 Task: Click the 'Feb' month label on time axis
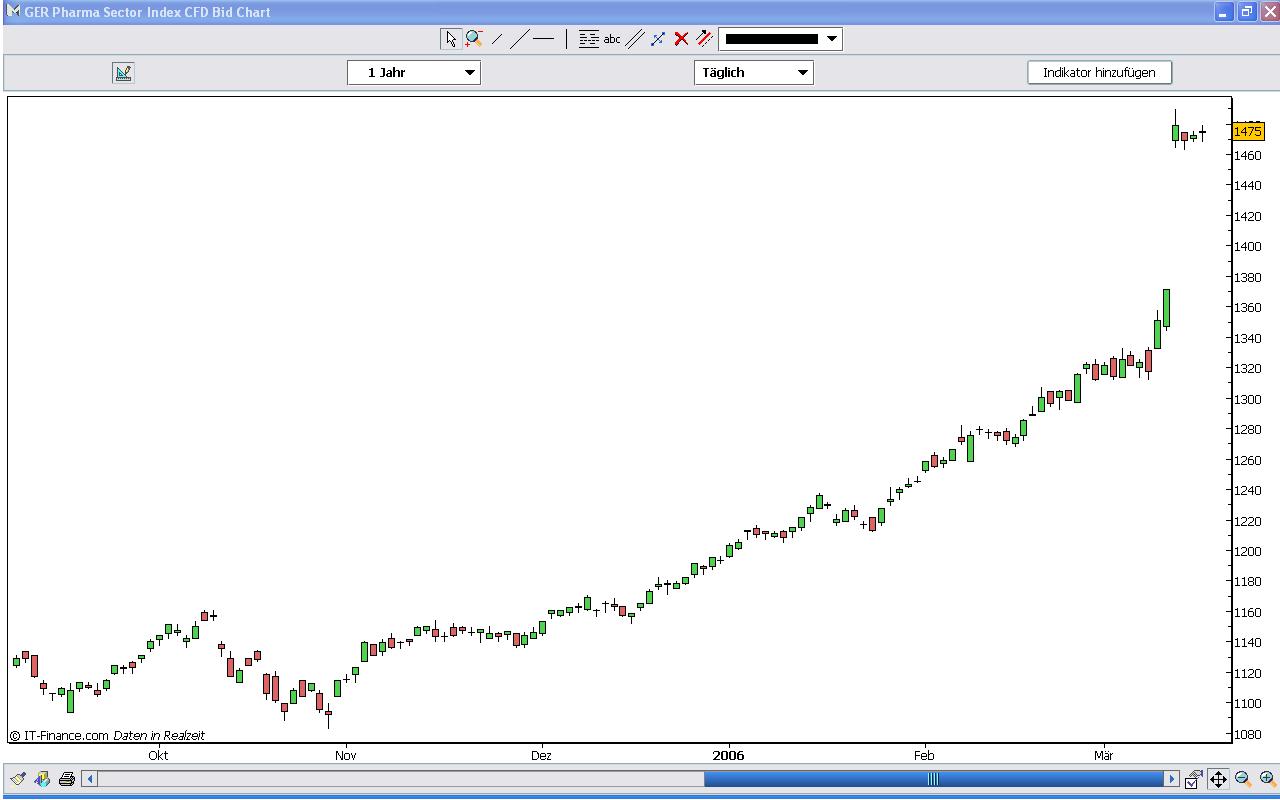[924, 756]
